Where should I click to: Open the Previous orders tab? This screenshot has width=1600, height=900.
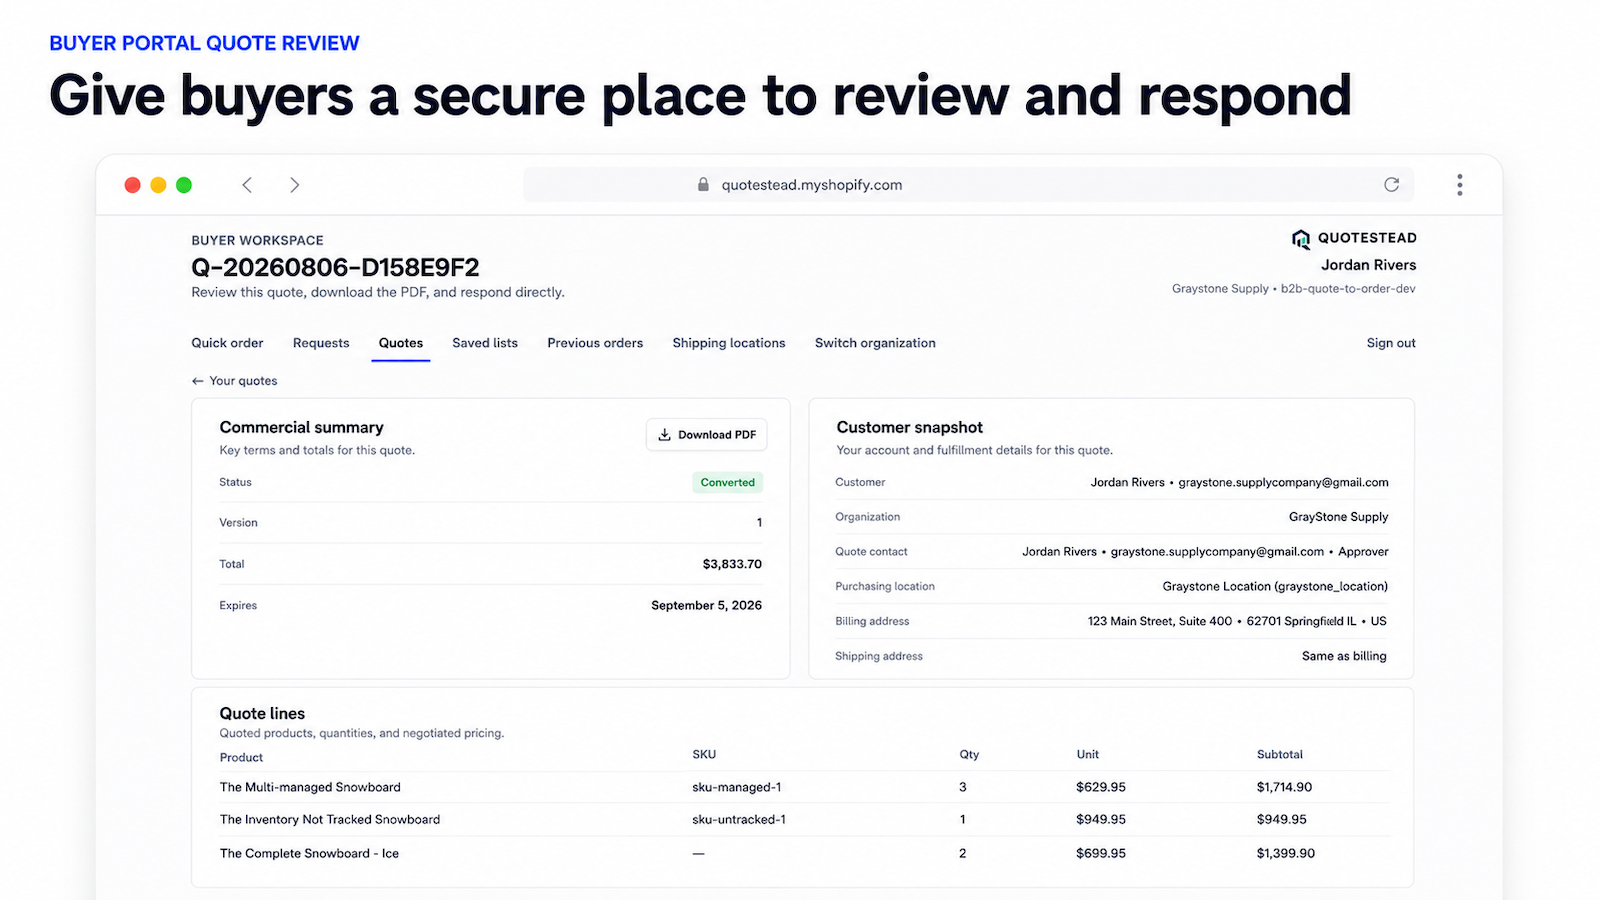(x=595, y=343)
